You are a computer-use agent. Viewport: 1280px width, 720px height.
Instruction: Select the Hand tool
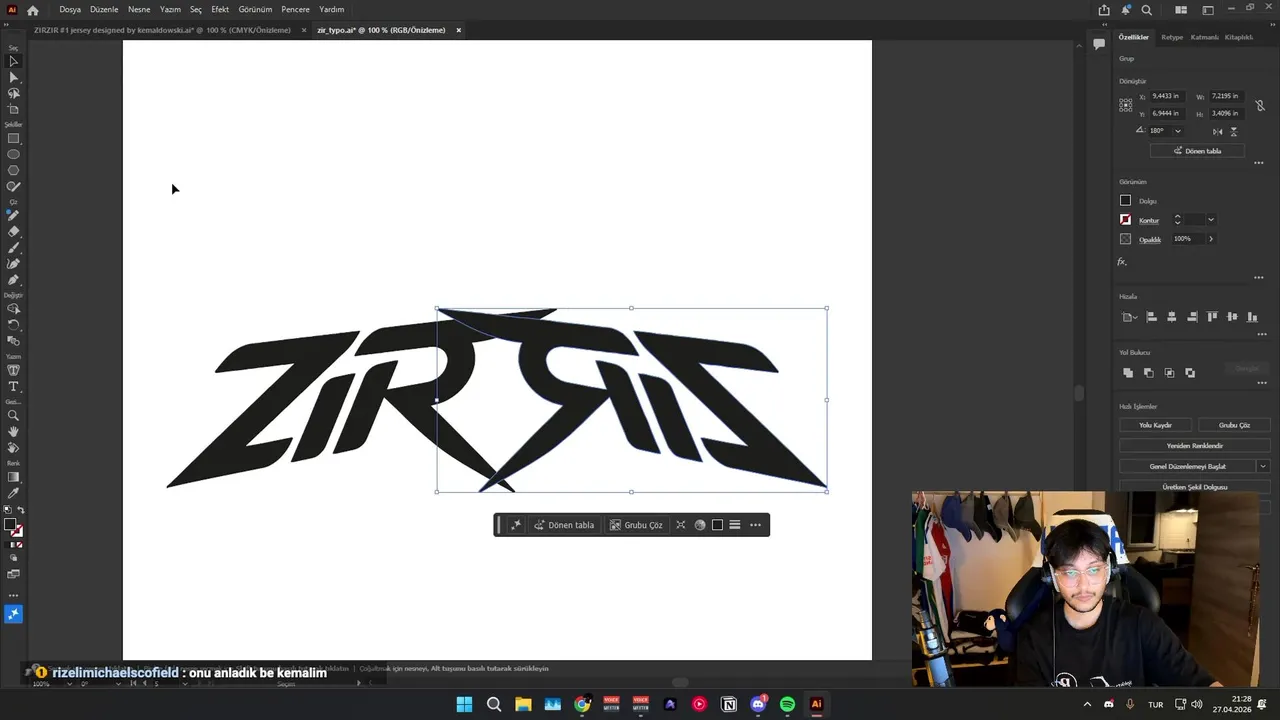13,431
